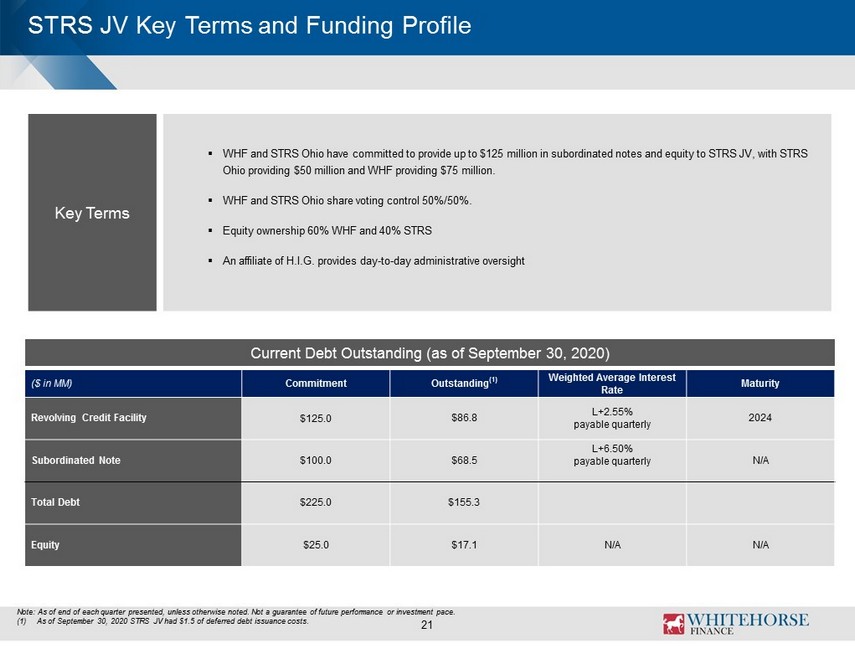Click the '$125.0' commitment cell
The width and height of the screenshot is (855, 654).
tap(316, 418)
